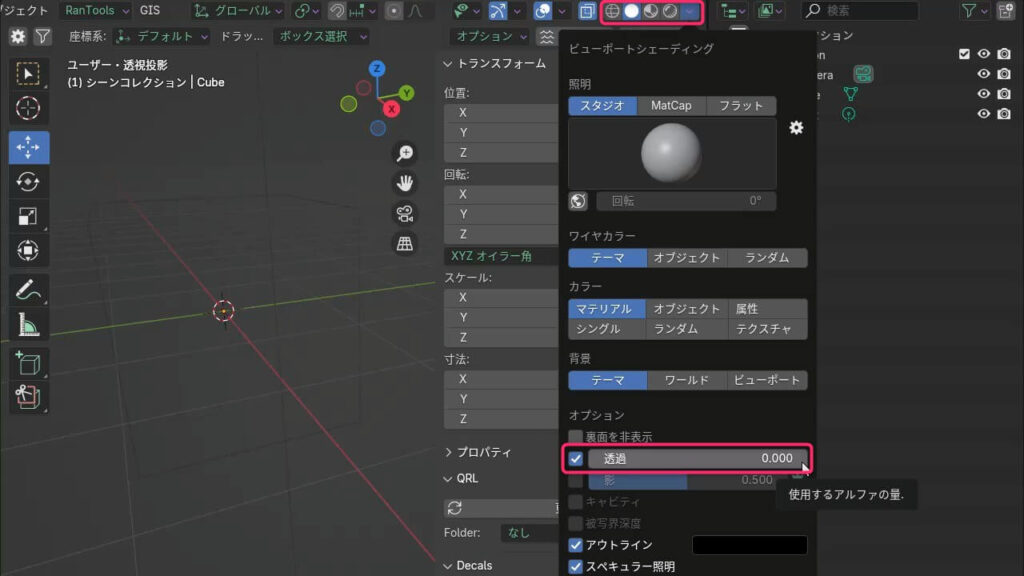This screenshot has height=576, width=1024.
Task: Disable render camera icon on Camera row
Action: (x=1004, y=74)
